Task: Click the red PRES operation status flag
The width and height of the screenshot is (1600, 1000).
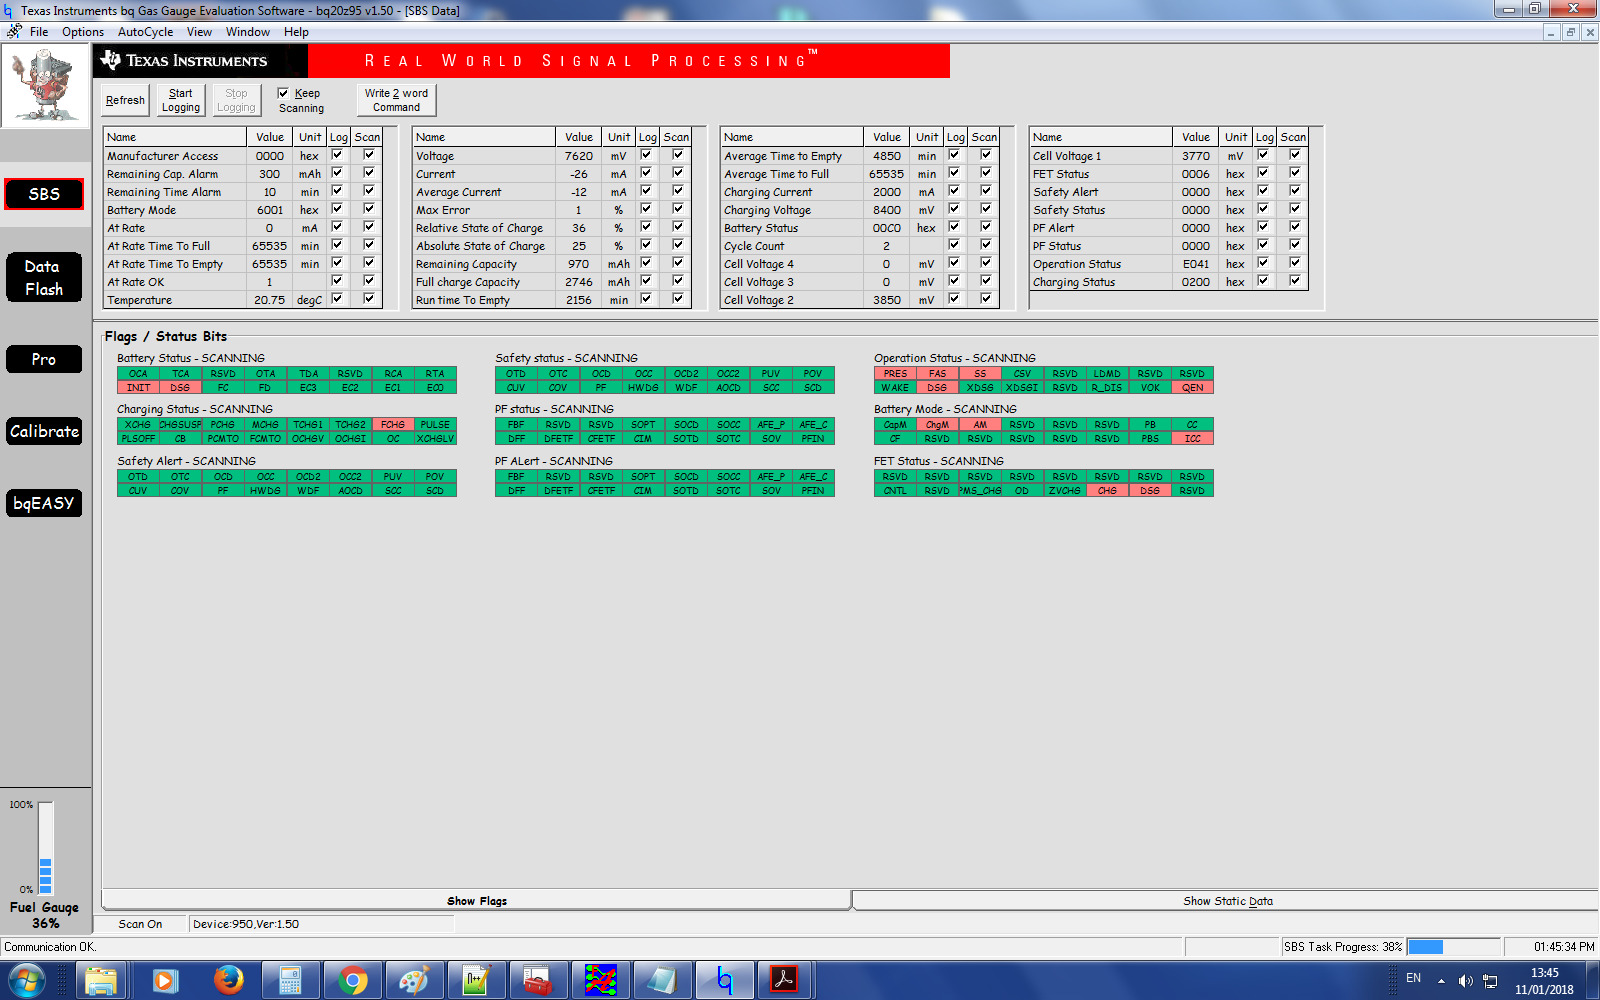Action: [x=895, y=374]
